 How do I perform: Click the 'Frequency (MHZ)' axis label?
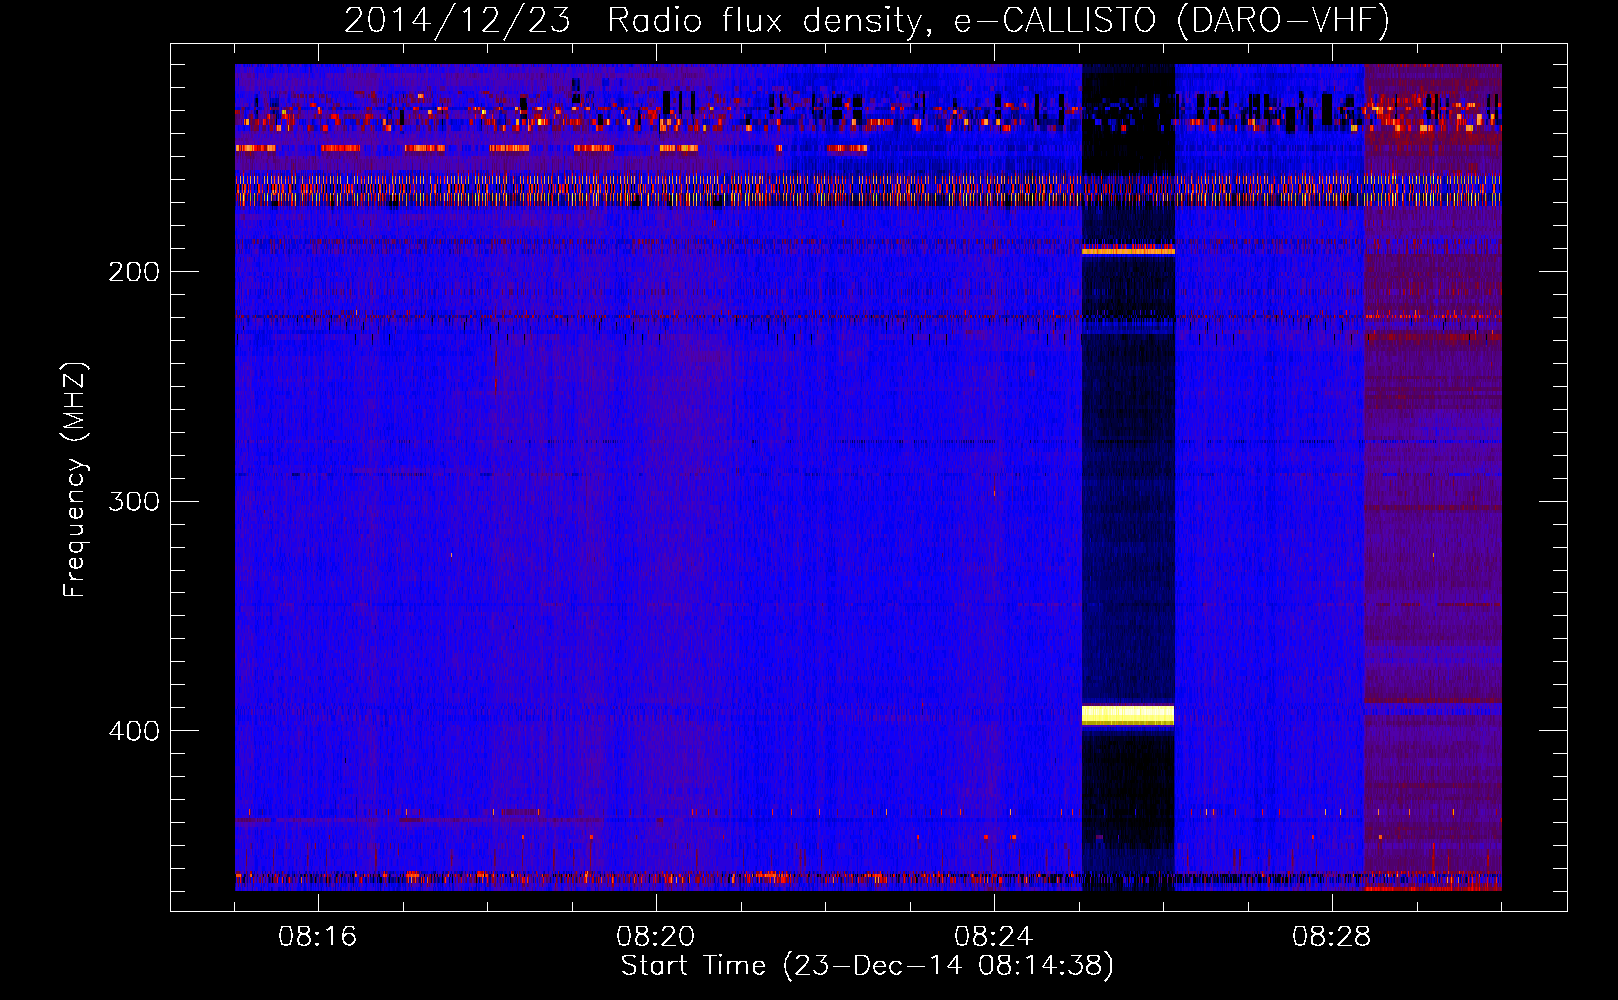pyautogui.click(x=75, y=480)
